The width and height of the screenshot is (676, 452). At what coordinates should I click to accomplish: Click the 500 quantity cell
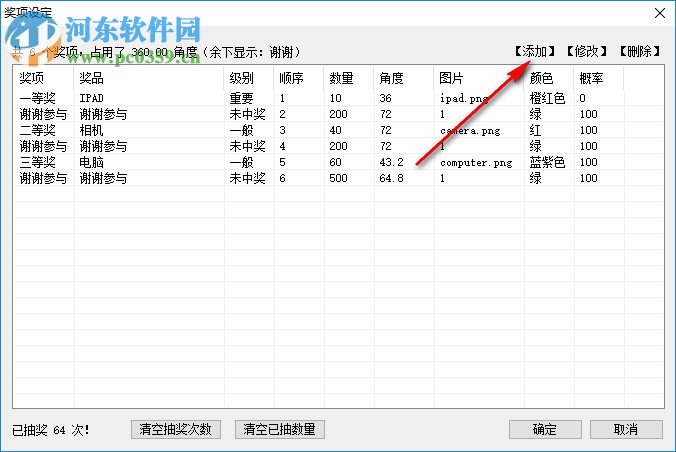tap(338, 178)
